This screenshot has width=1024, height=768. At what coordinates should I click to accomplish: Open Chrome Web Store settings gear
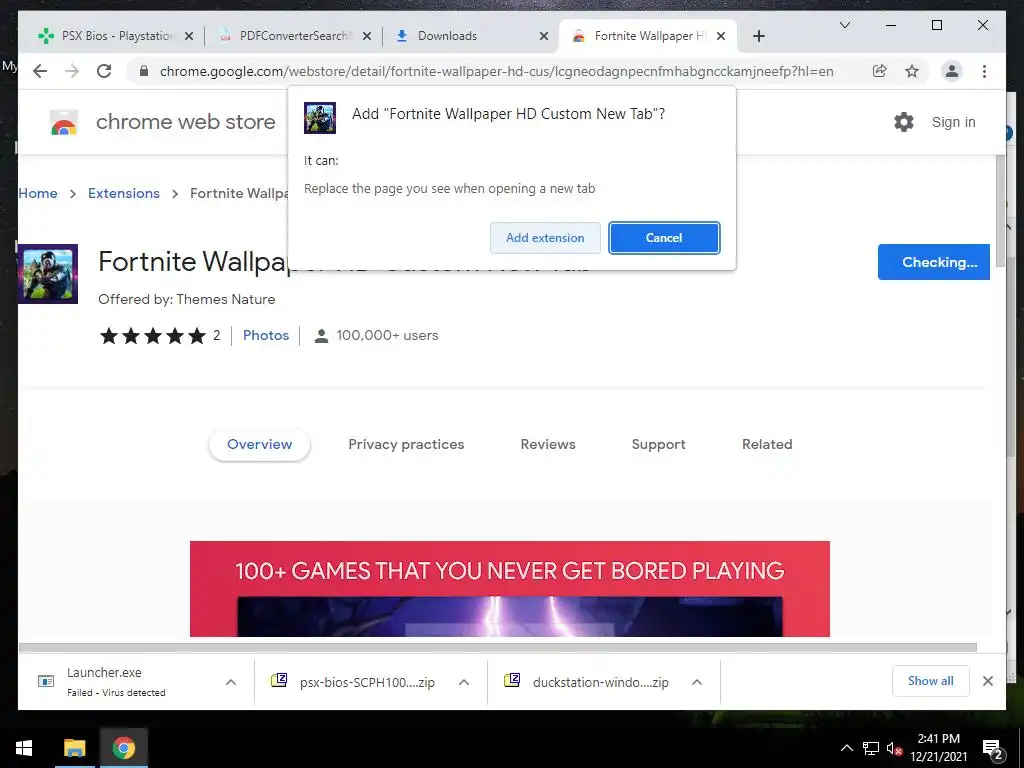pyautogui.click(x=904, y=122)
